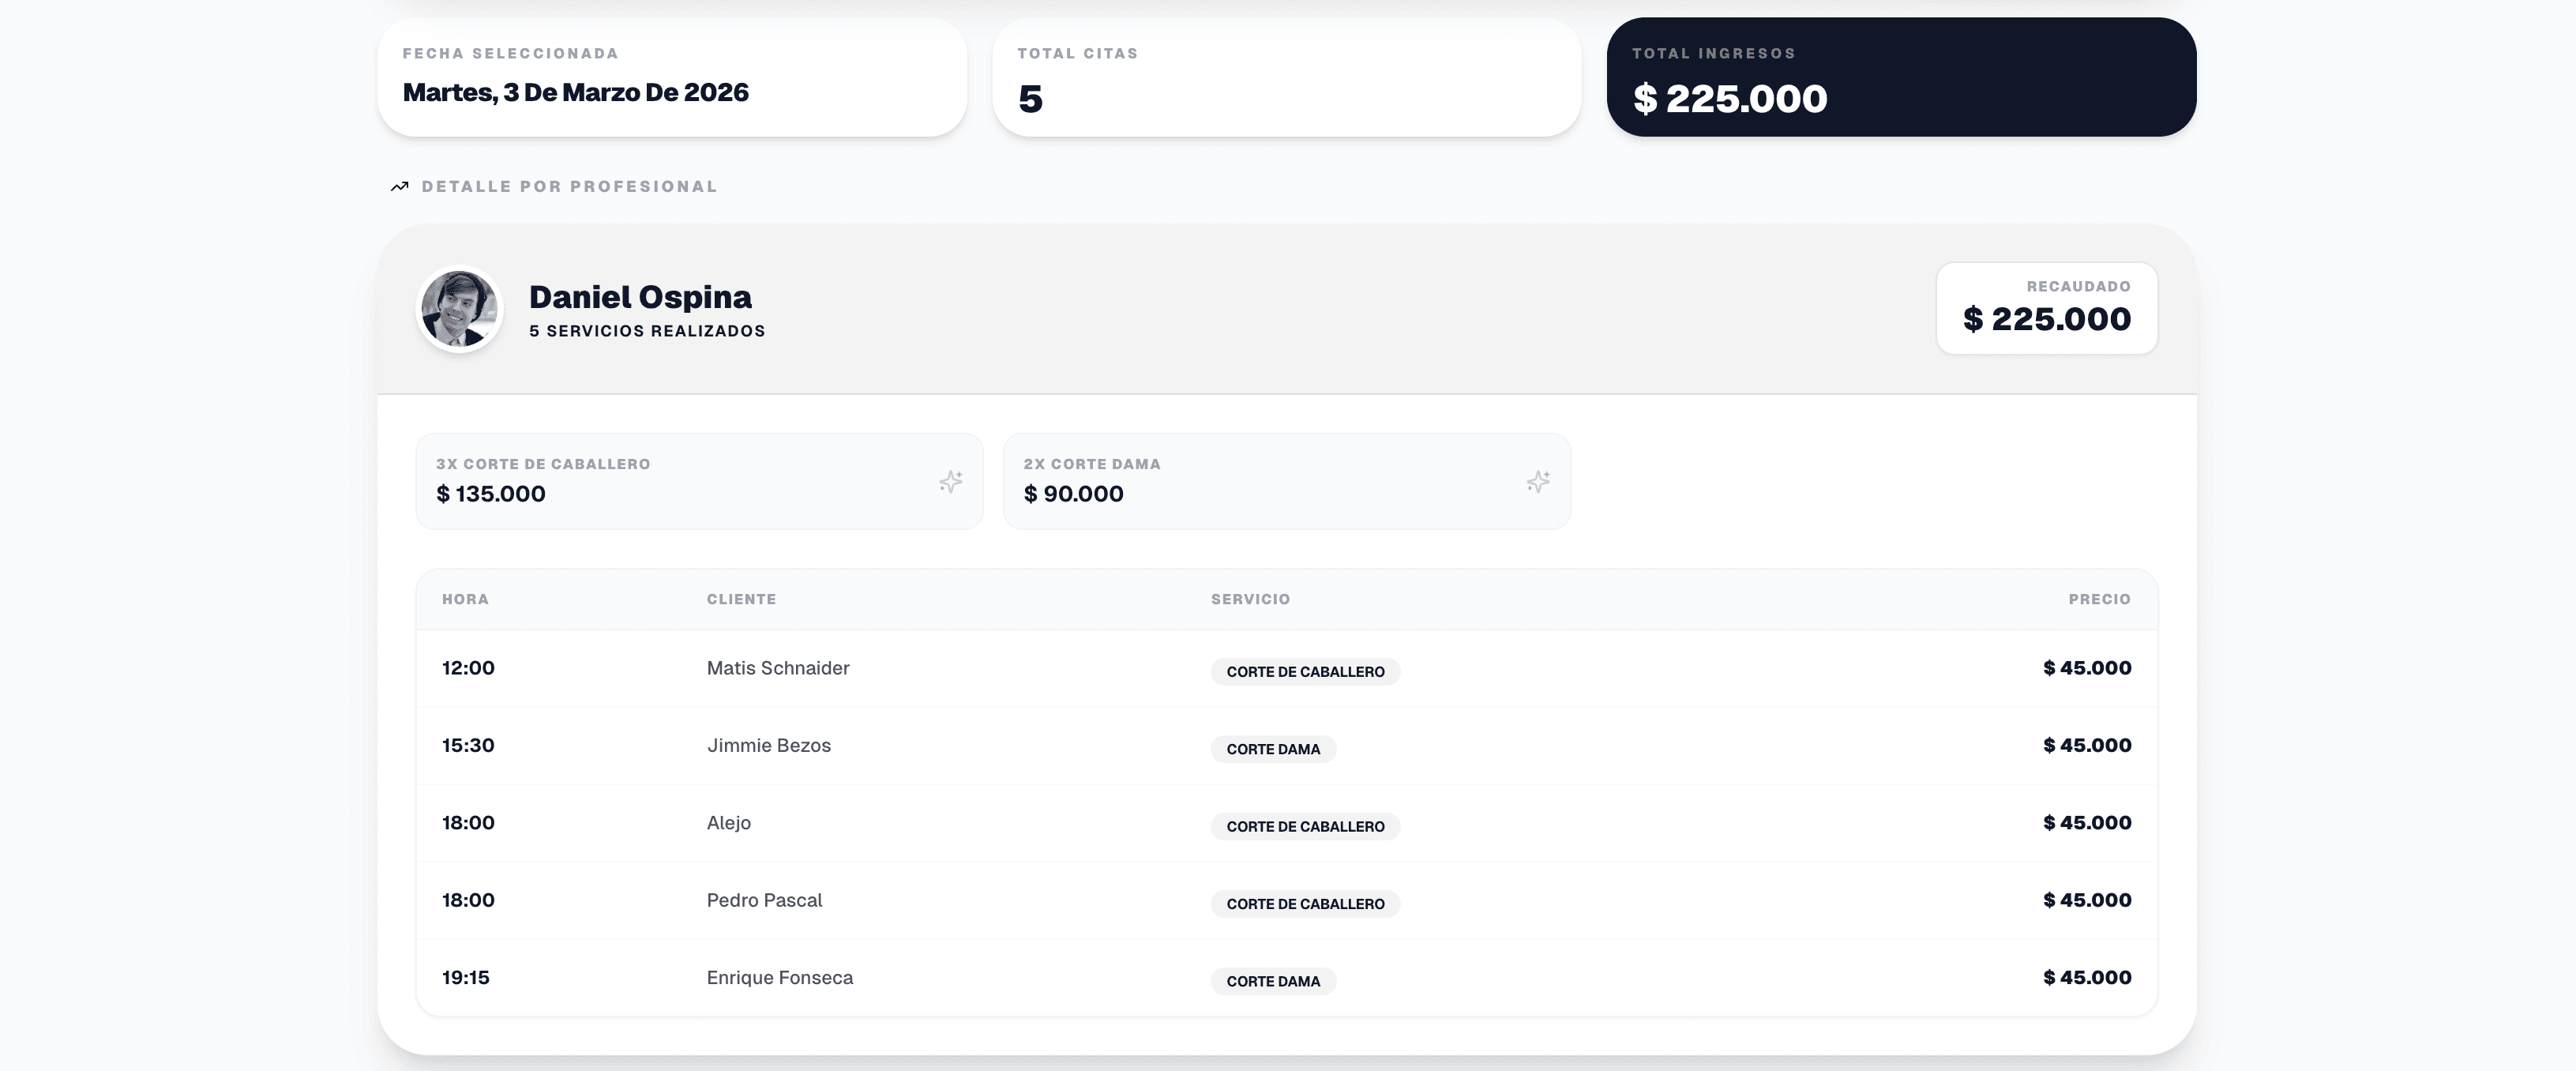The height and width of the screenshot is (1071, 2576).
Task: Click sparkle icon in Corte Dama card
Action: [1538, 482]
